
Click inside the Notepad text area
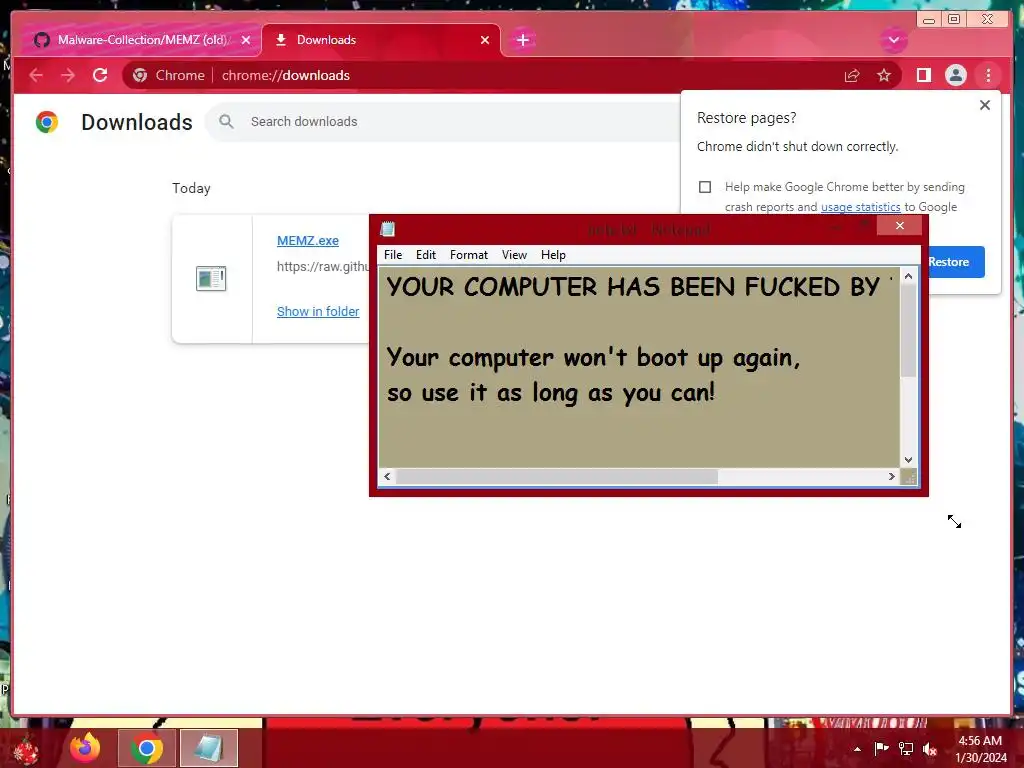point(639,367)
